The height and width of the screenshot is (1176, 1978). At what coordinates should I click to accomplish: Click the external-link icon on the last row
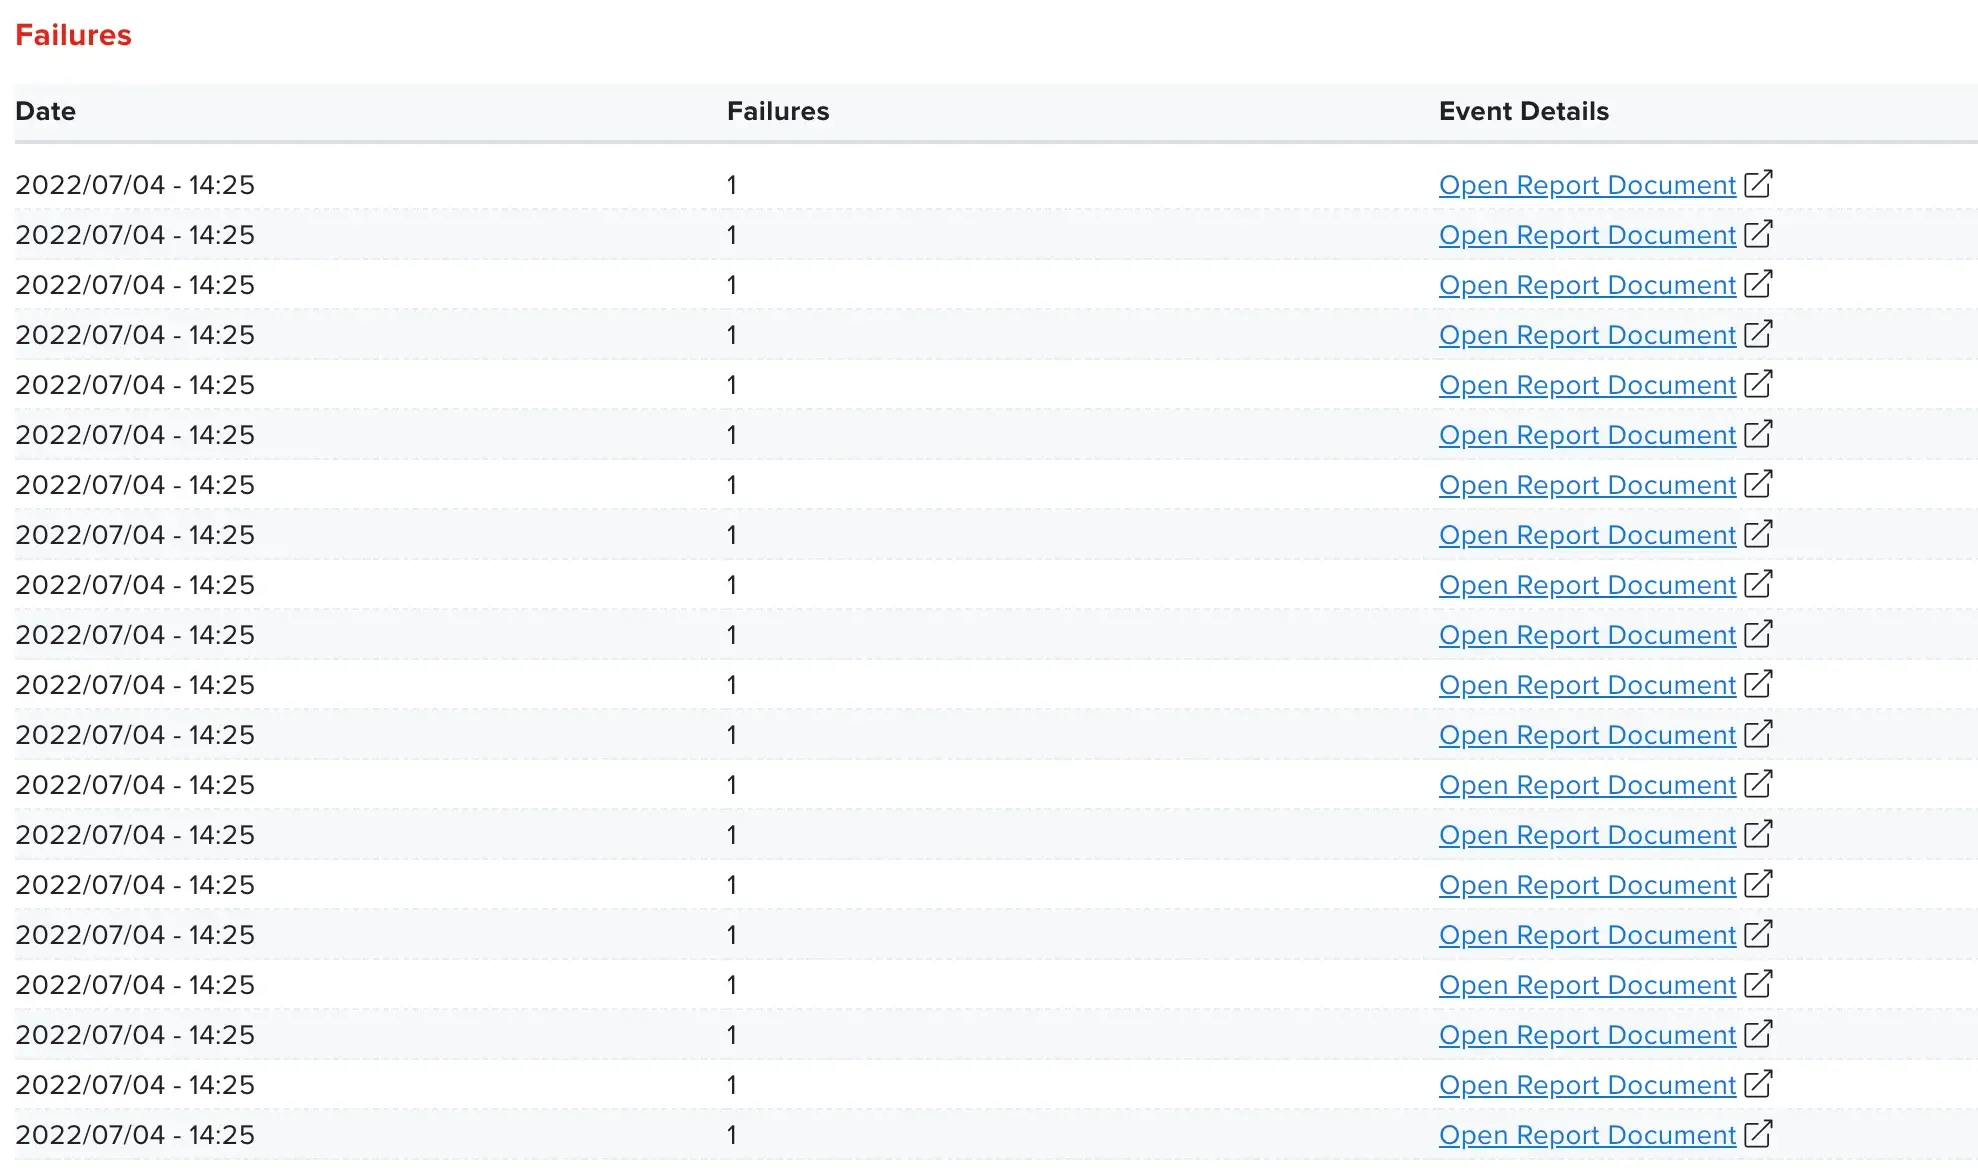(x=1759, y=1134)
